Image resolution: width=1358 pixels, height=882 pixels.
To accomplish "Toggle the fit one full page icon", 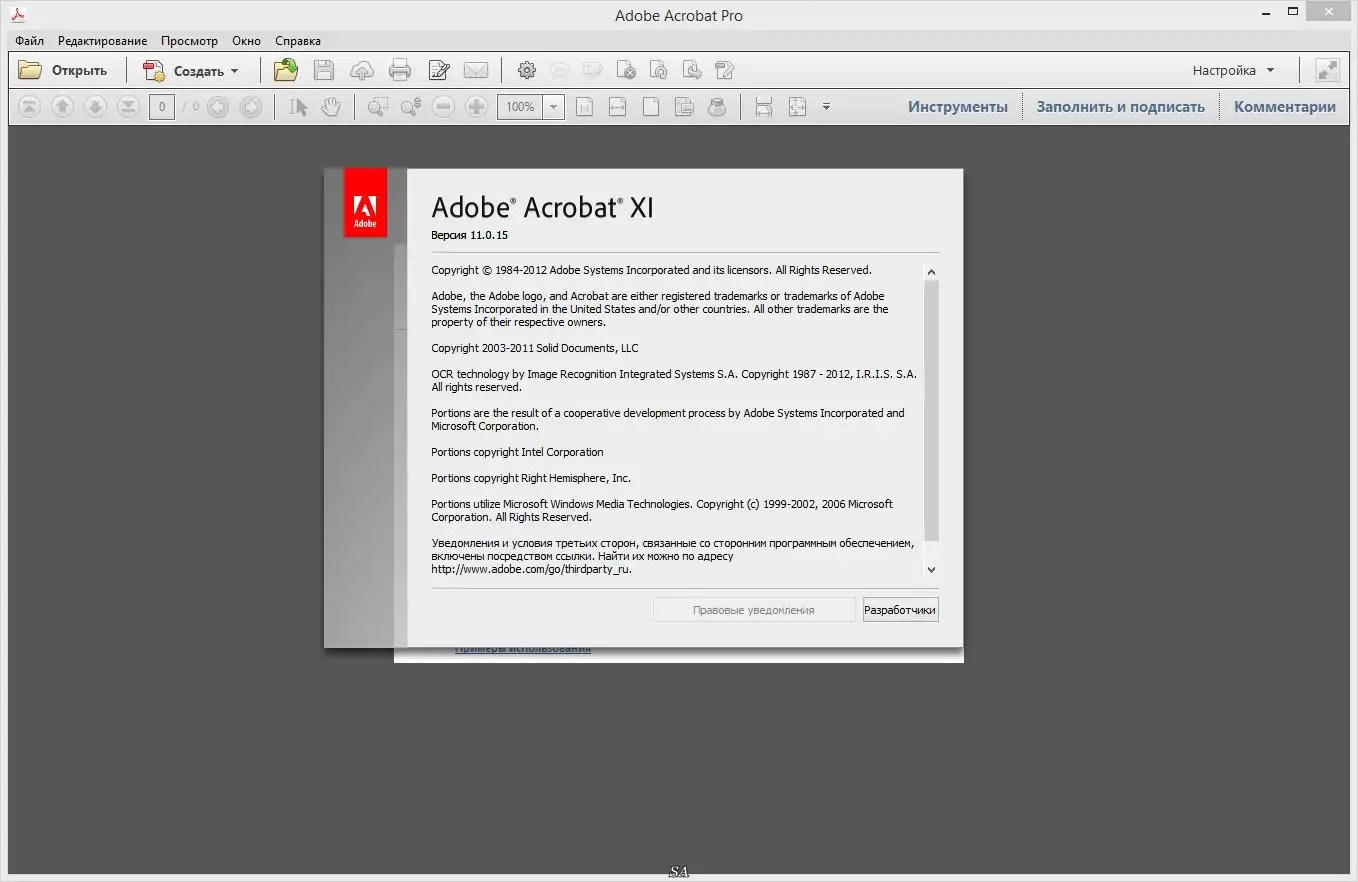I will (651, 106).
